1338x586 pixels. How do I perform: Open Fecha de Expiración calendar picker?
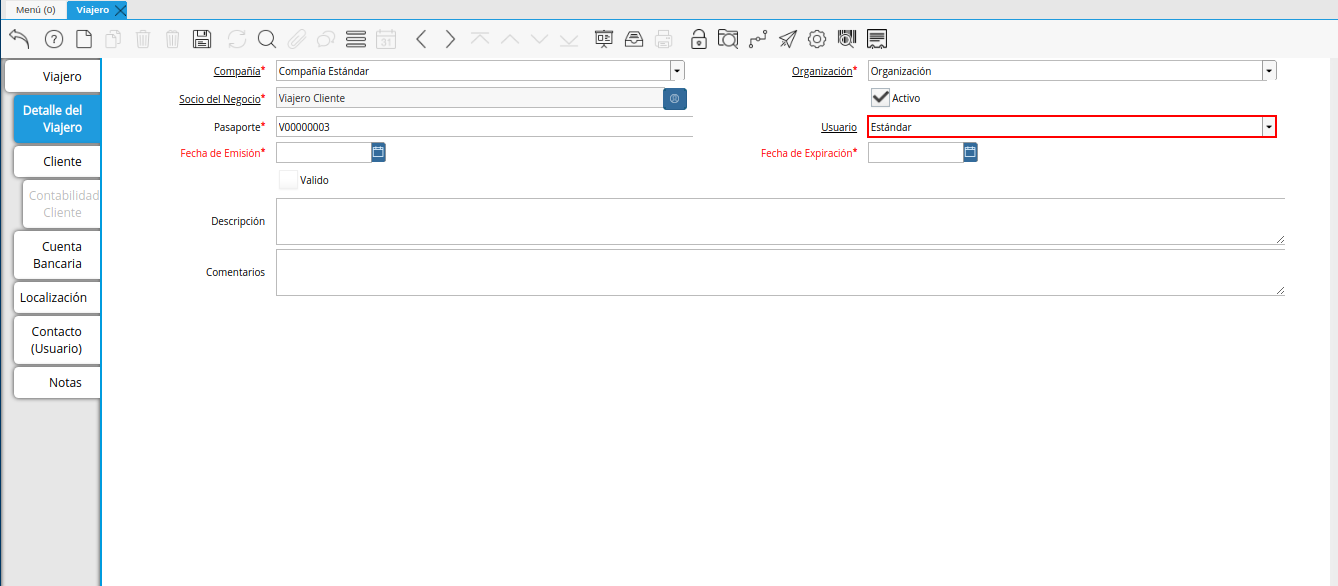pos(970,152)
